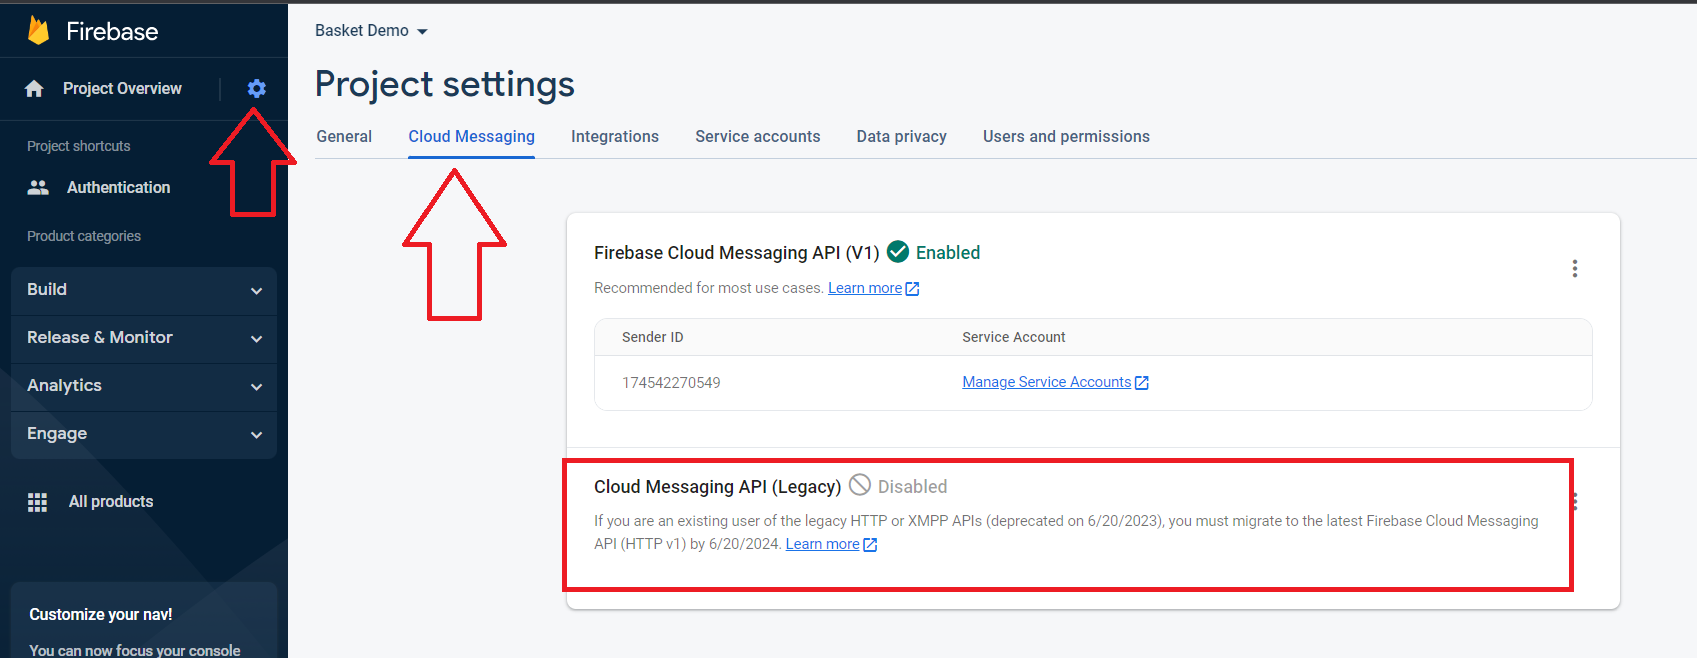
Task: Click the Firebase flame logo
Action: 39,31
